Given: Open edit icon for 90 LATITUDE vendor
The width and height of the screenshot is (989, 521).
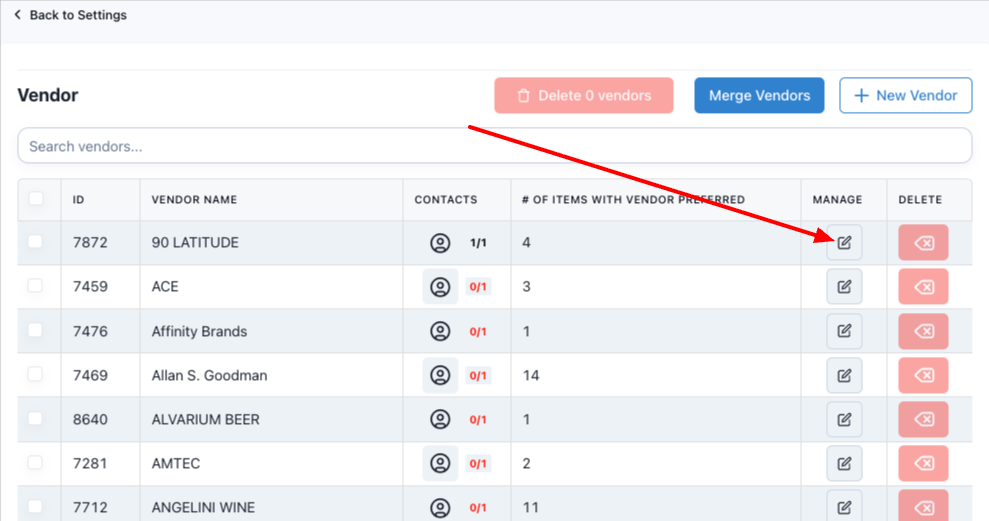Looking at the screenshot, I should pyautogui.click(x=844, y=243).
